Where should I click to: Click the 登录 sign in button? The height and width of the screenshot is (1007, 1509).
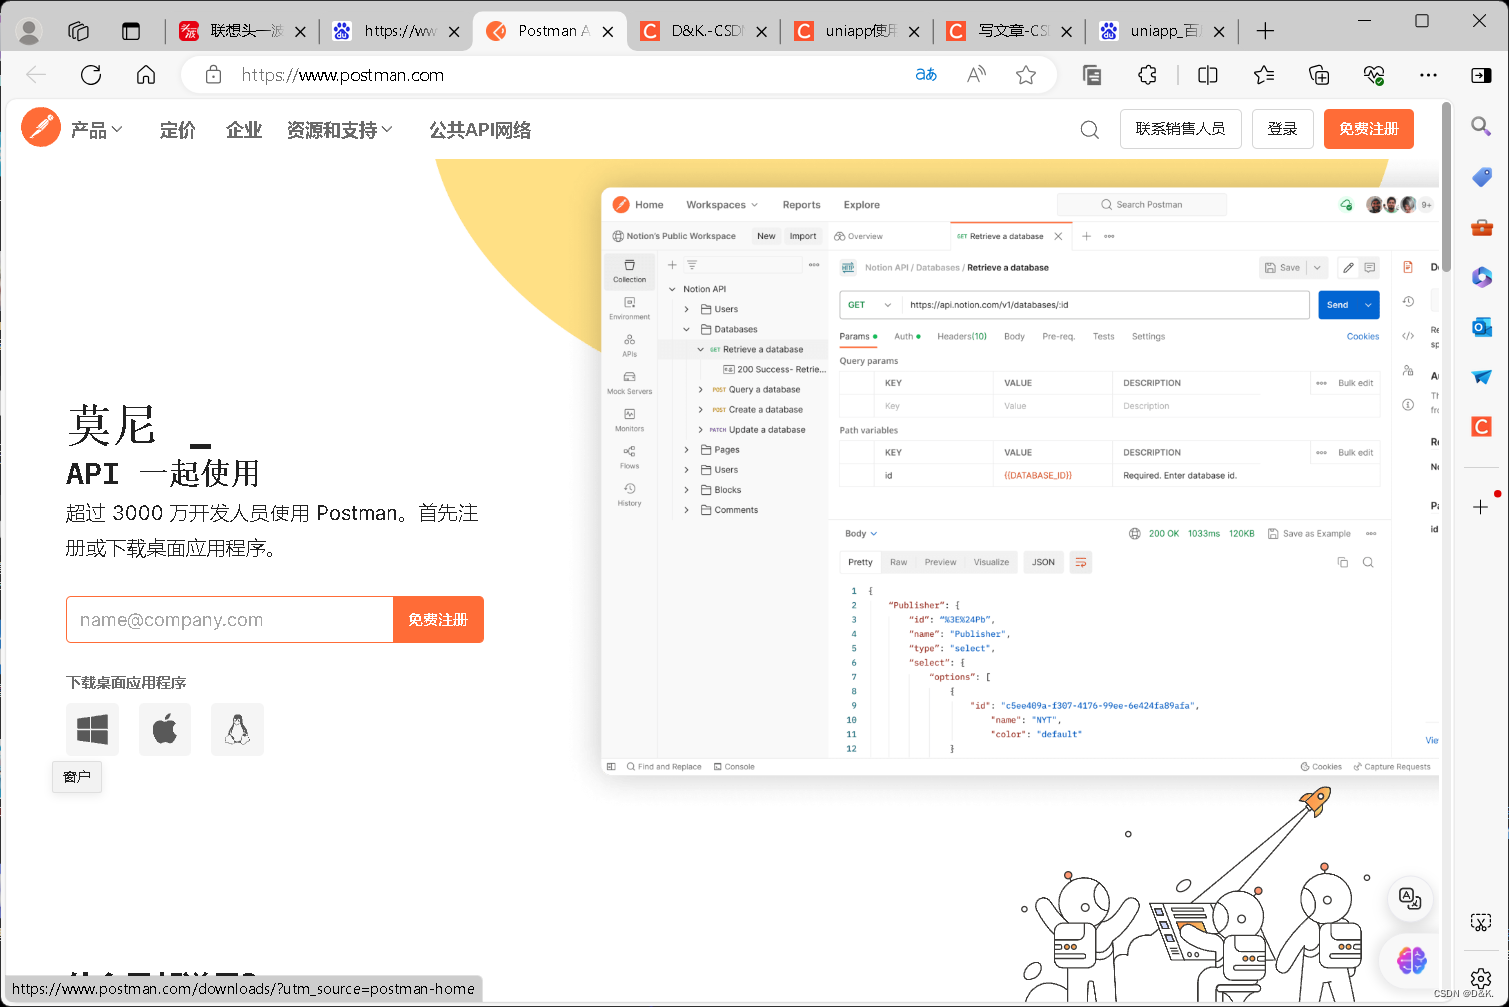[x=1282, y=129]
